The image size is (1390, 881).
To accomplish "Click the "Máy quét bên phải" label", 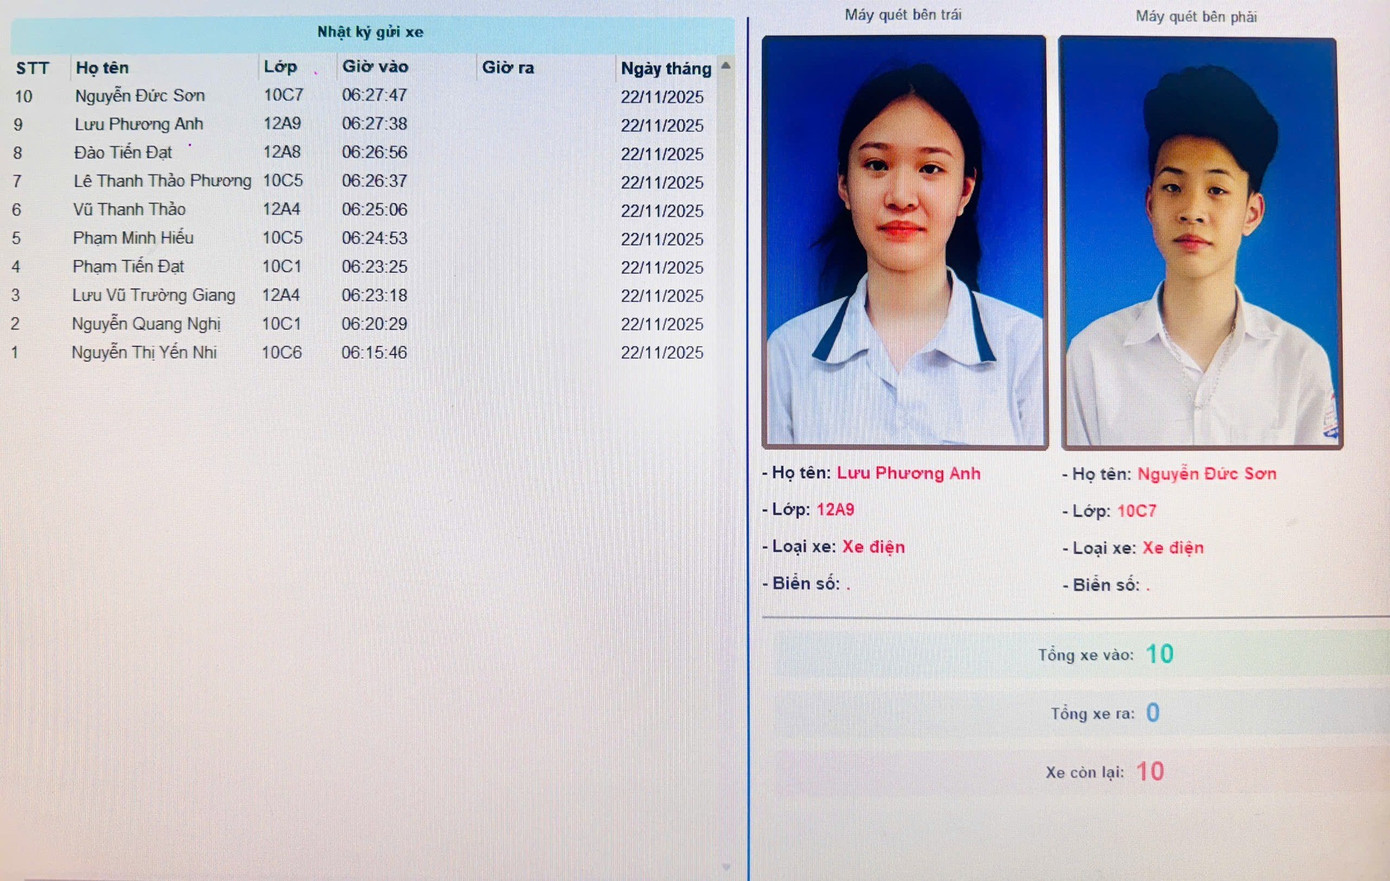I will pyautogui.click(x=1196, y=15).
